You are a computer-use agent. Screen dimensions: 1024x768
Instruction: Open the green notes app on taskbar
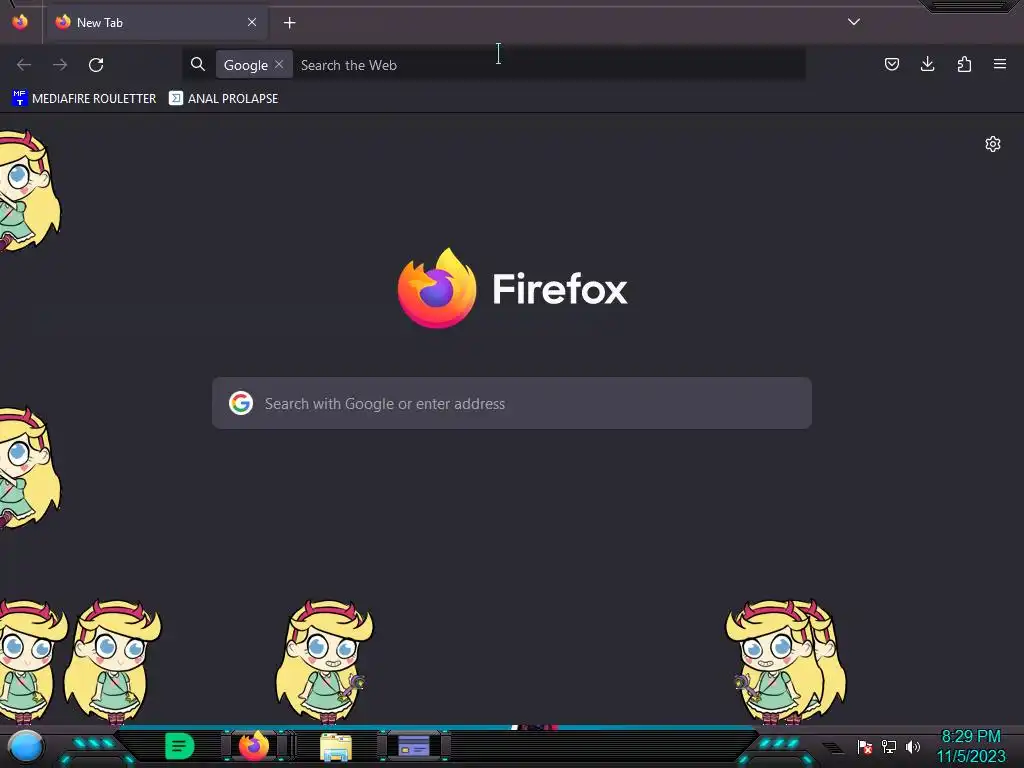coord(180,746)
